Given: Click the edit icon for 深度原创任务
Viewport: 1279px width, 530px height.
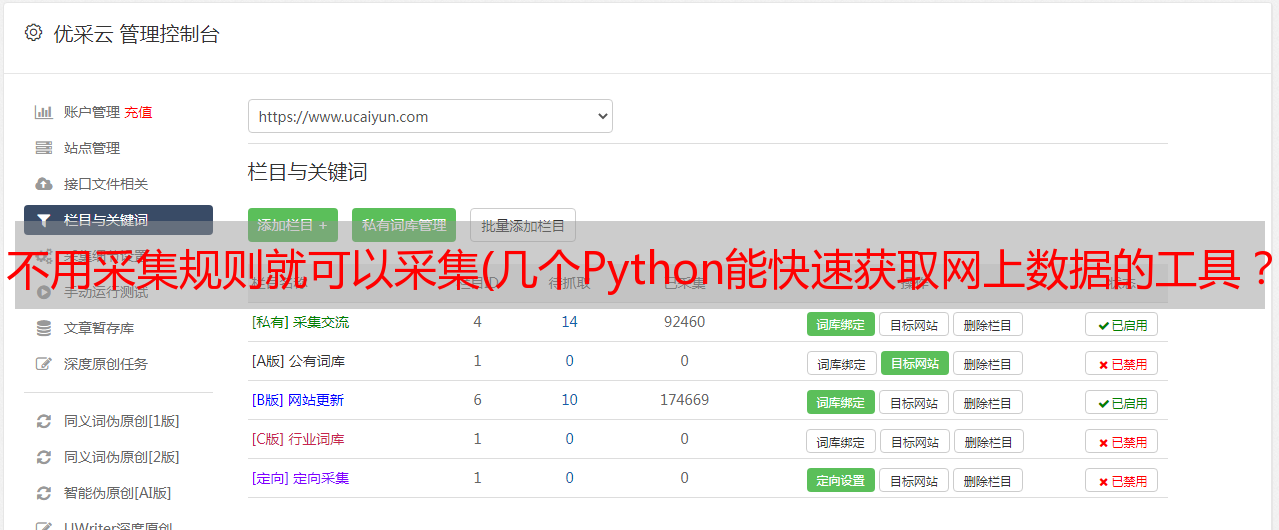Looking at the screenshot, I should point(44,364).
